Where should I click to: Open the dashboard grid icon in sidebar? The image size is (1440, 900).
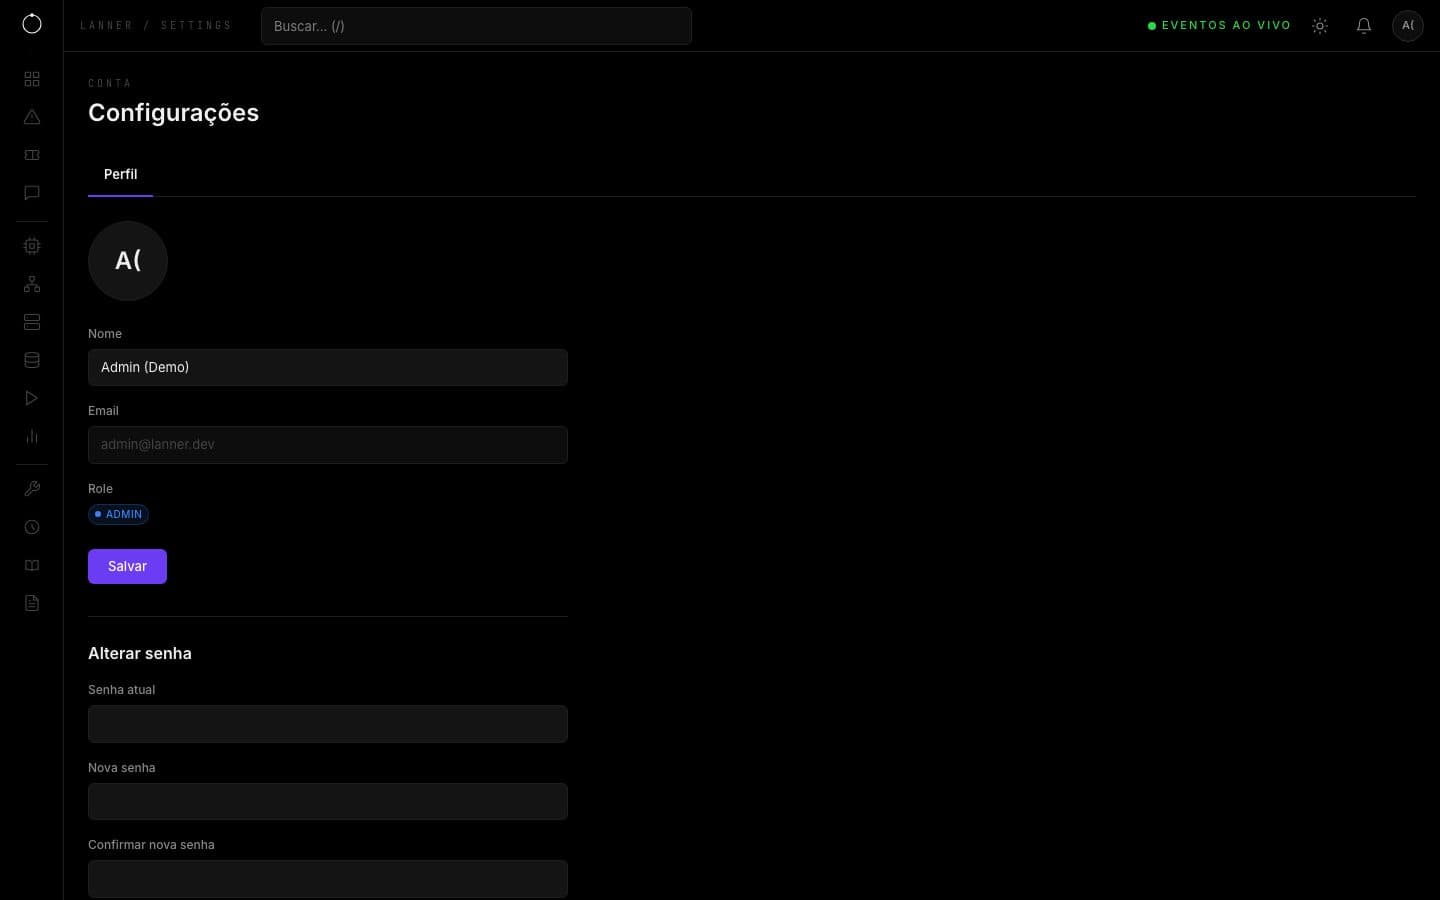32,79
